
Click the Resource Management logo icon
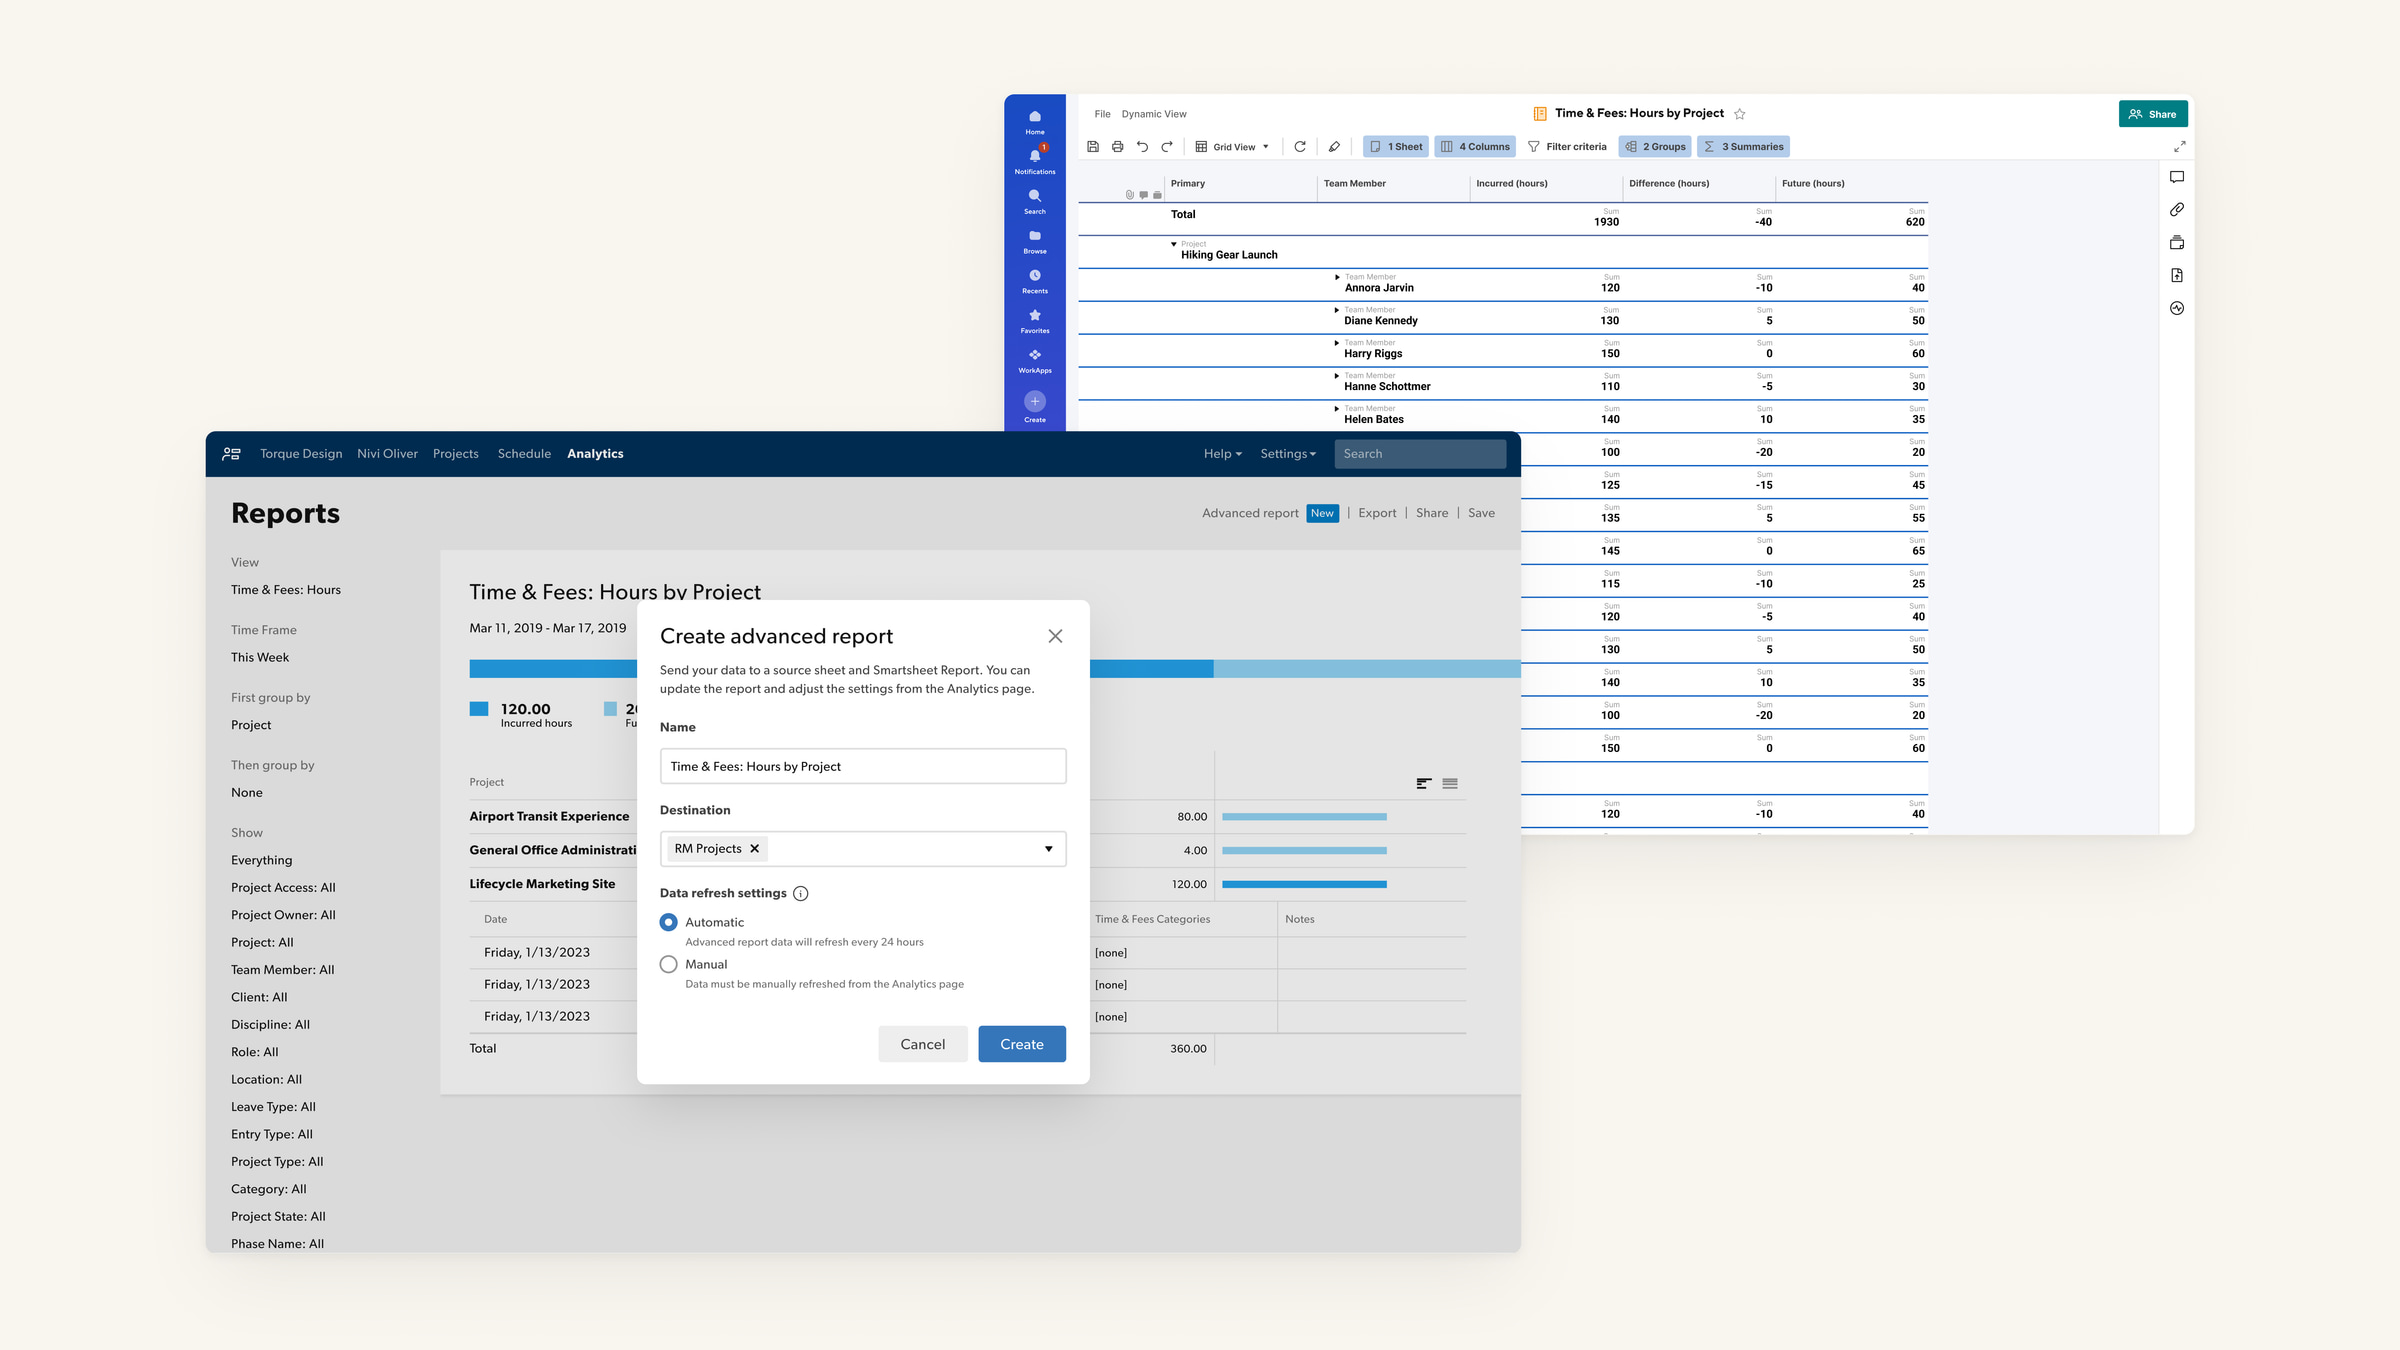pyautogui.click(x=231, y=454)
